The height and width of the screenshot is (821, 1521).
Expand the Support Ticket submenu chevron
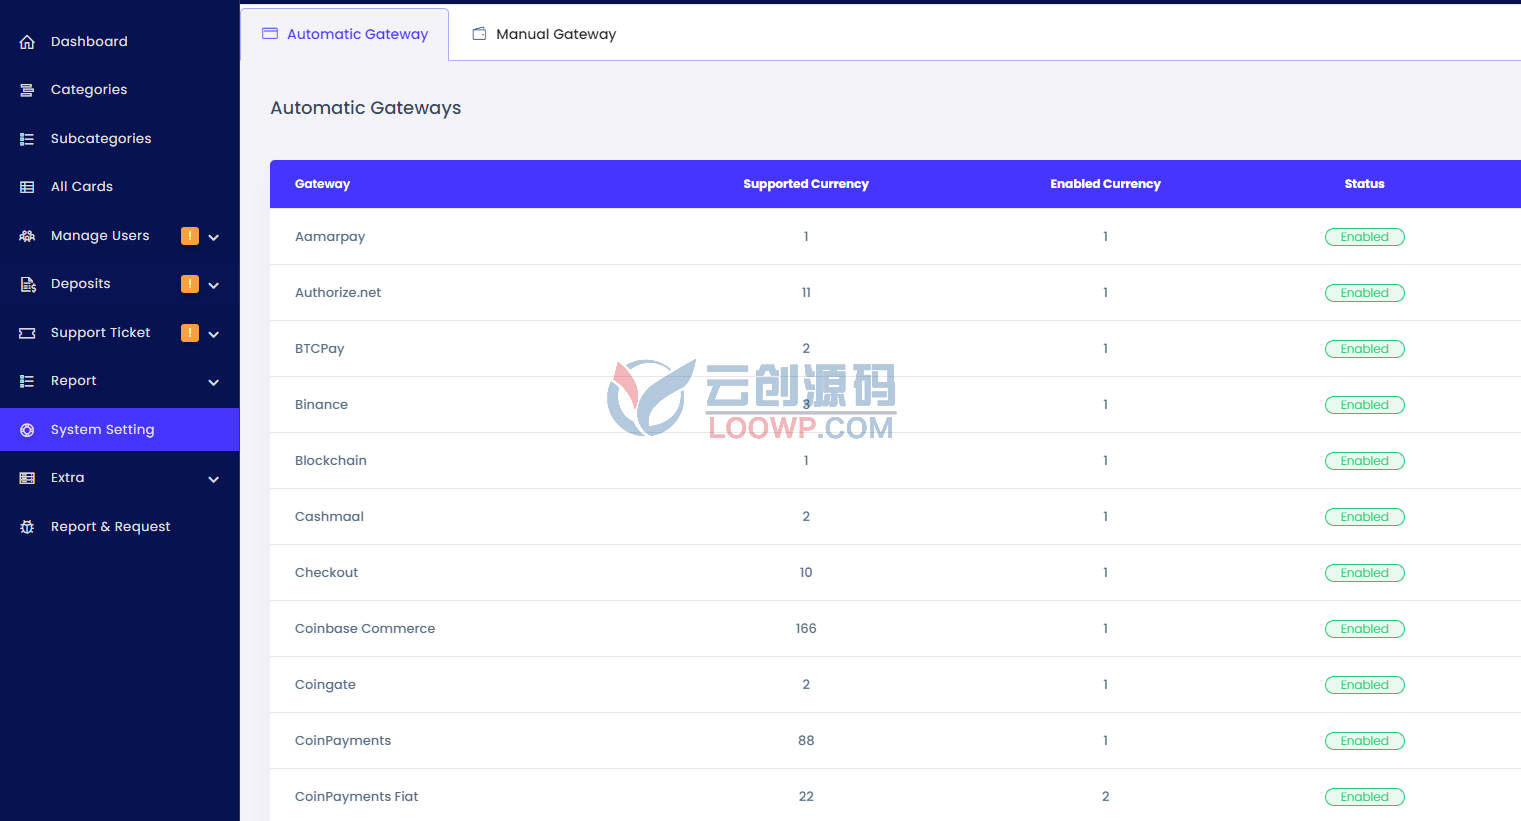tap(214, 334)
